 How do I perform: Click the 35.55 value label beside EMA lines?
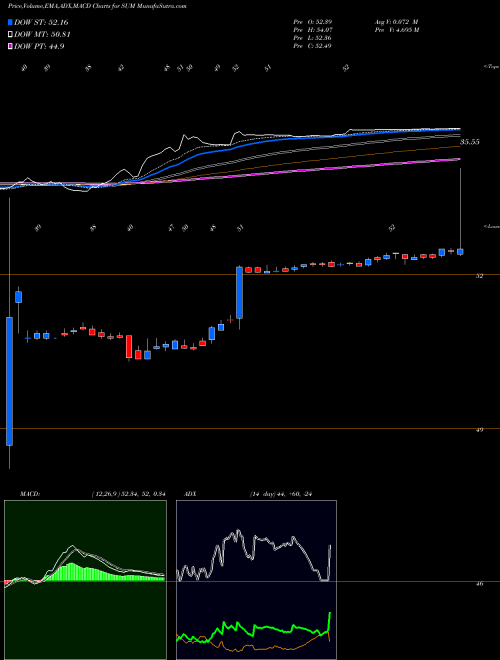(470, 142)
